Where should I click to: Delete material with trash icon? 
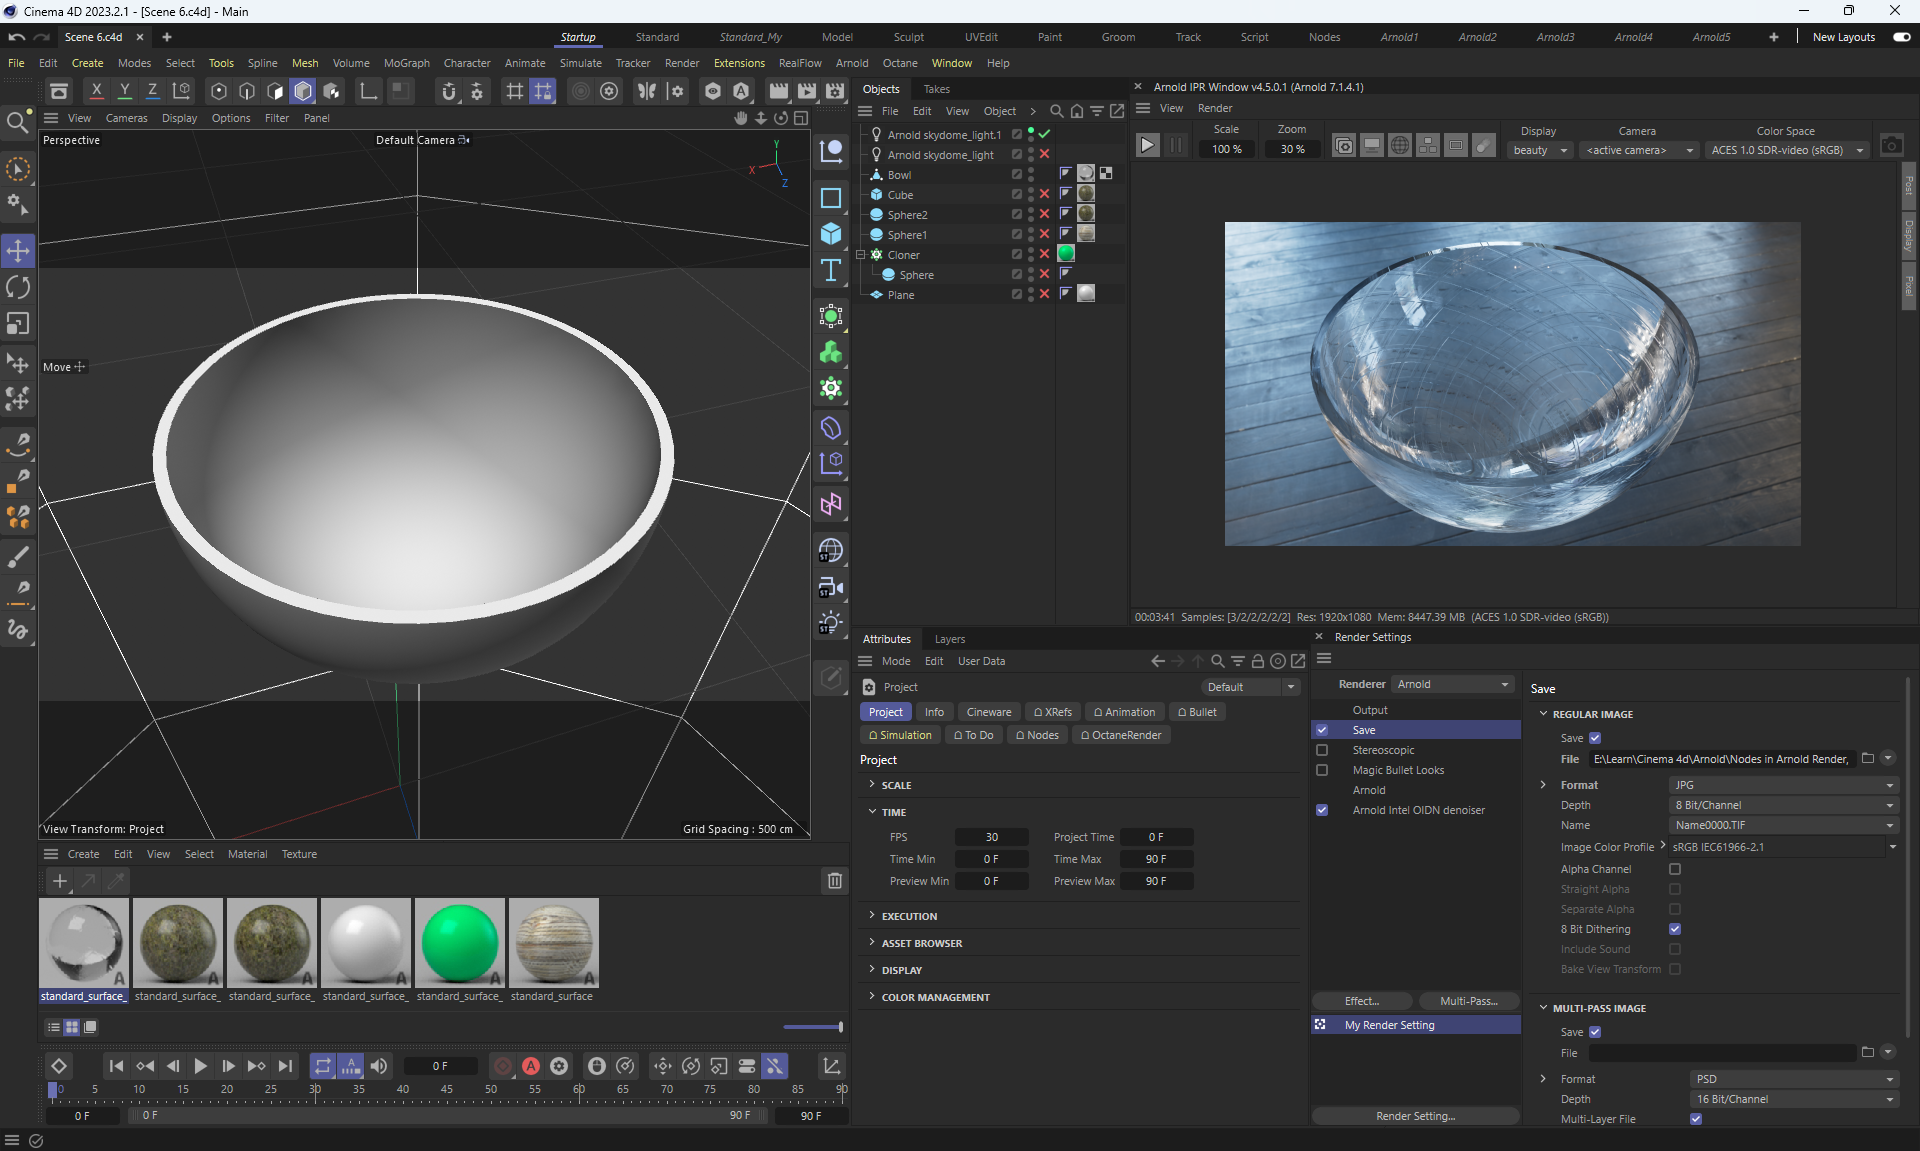tap(835, 881)
